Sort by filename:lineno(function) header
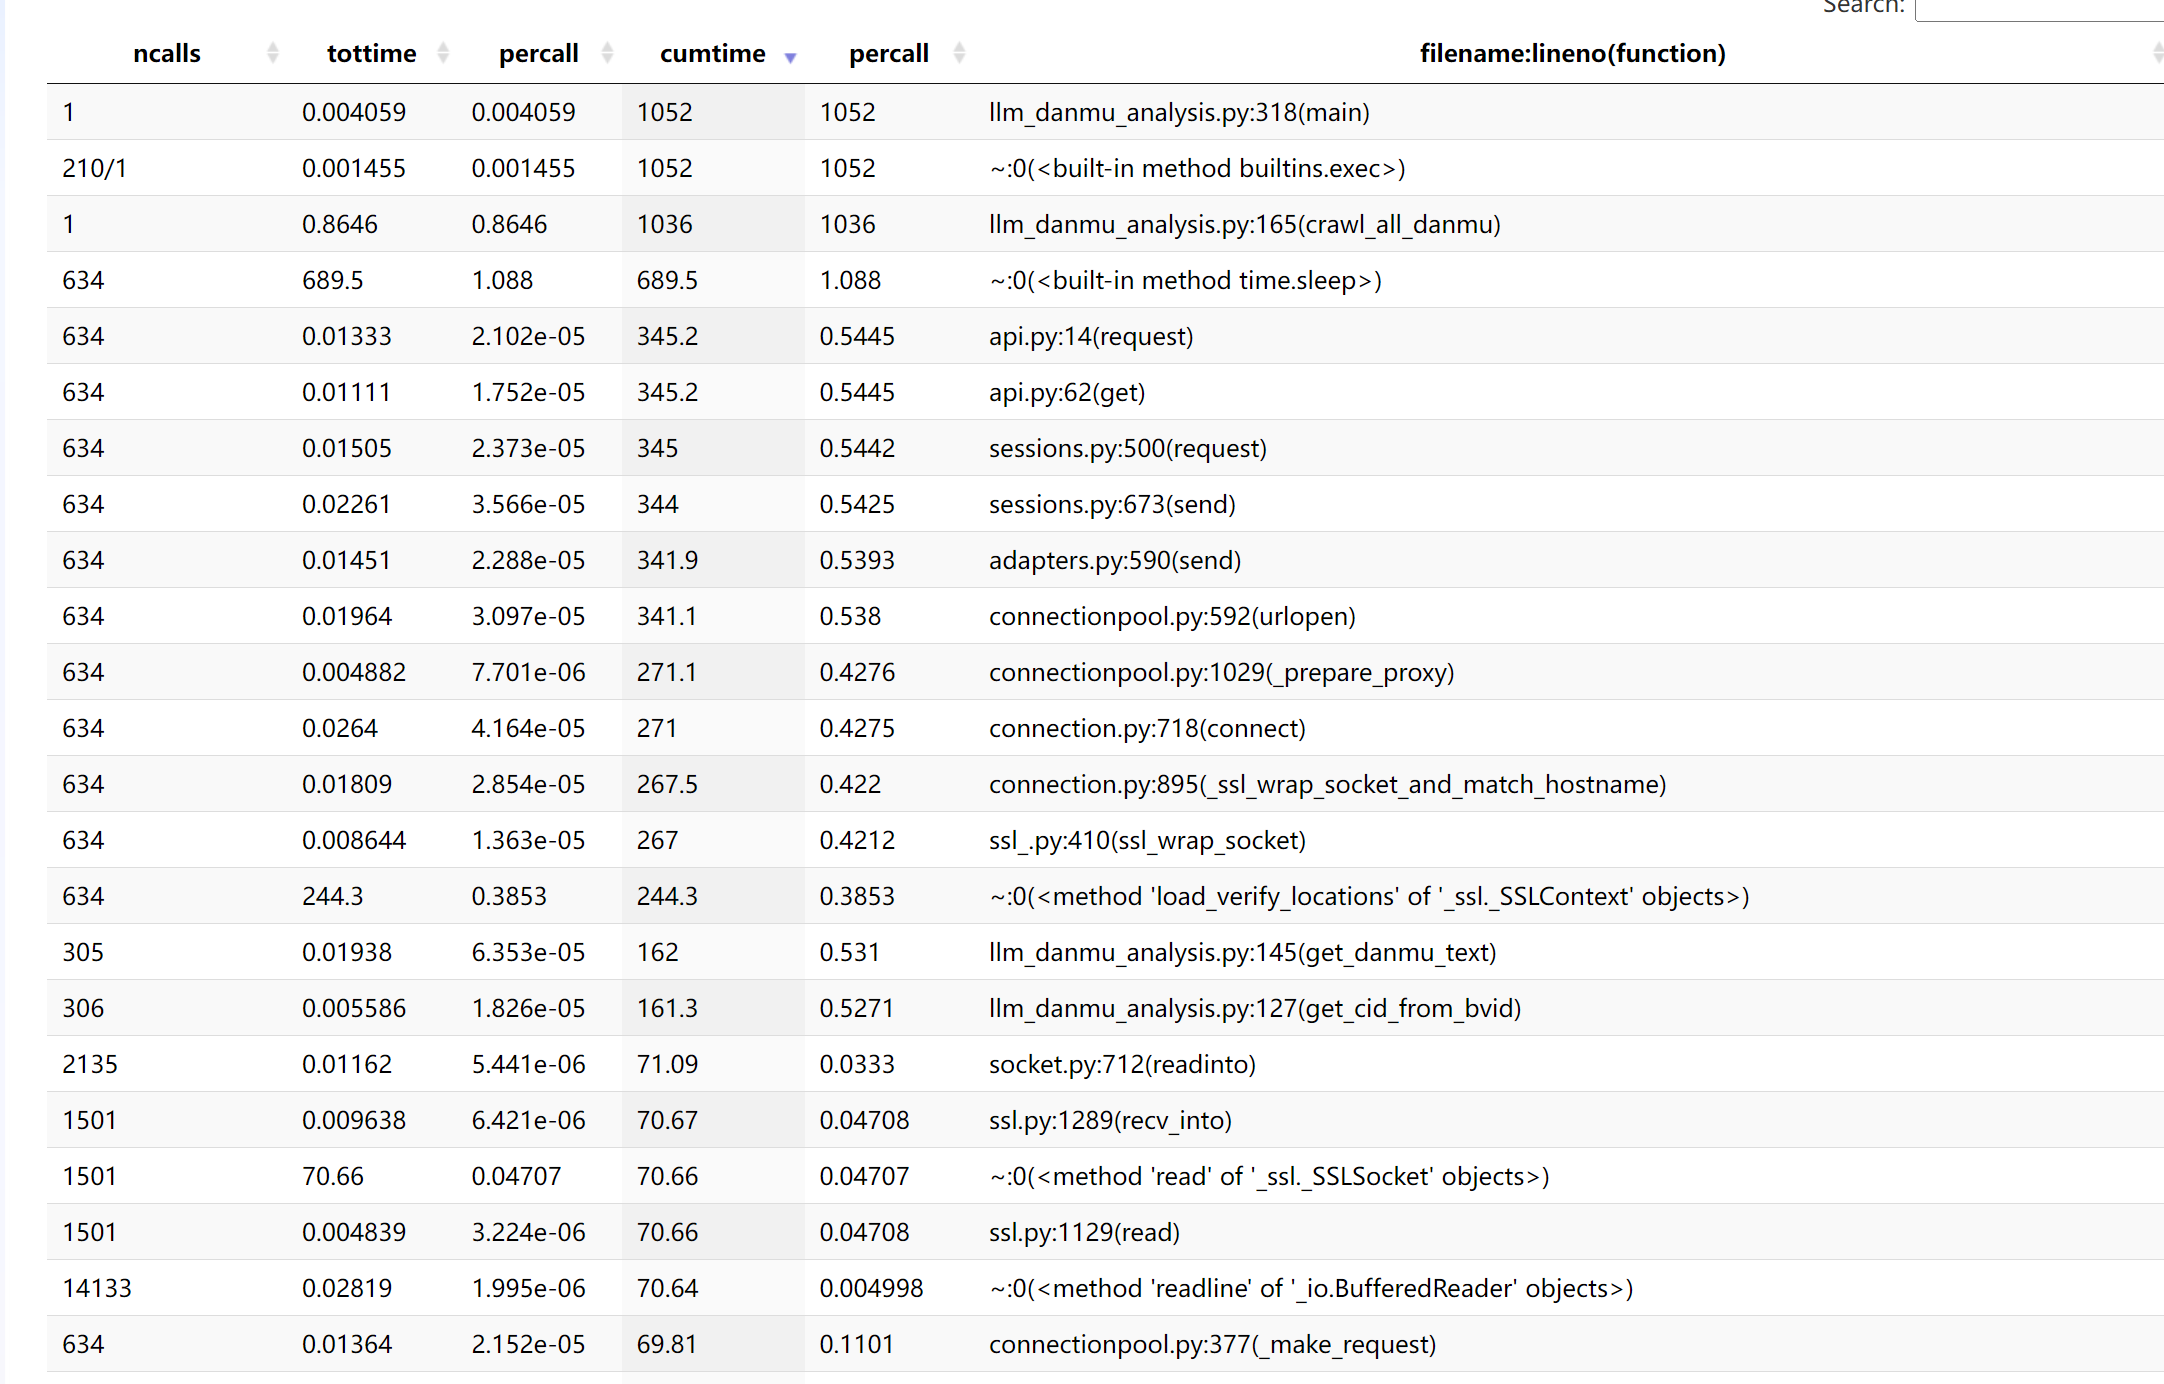 1572,53
